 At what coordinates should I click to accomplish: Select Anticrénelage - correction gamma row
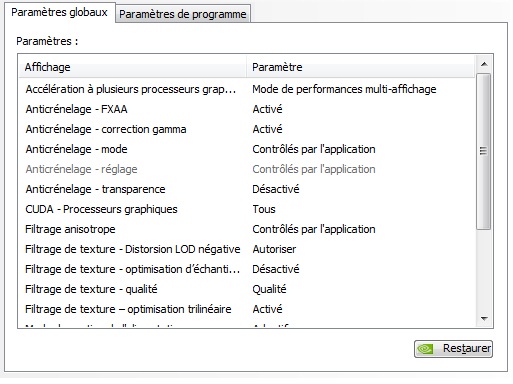247,129
